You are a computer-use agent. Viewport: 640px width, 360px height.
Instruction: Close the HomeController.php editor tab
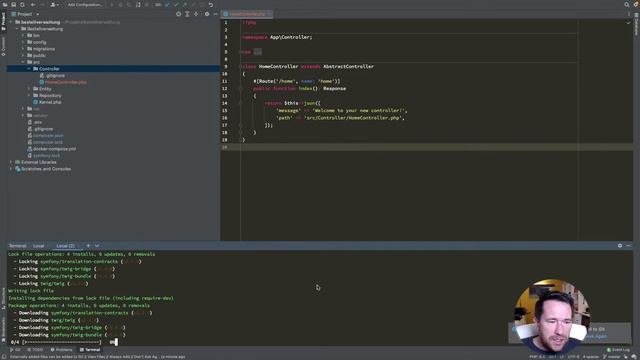269,14
